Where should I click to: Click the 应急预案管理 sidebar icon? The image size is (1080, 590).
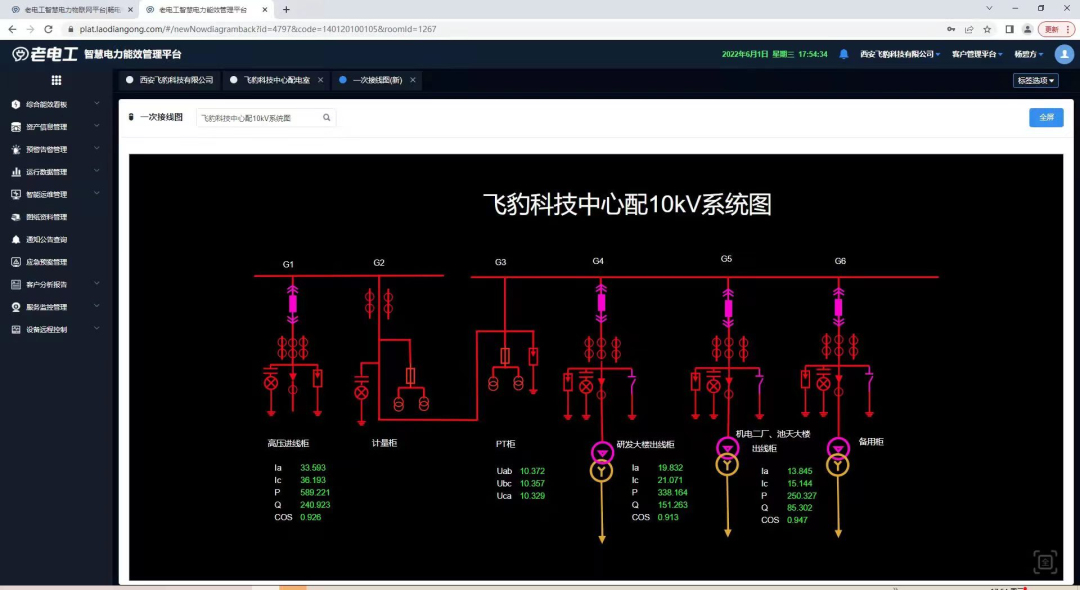coord(16,262)
